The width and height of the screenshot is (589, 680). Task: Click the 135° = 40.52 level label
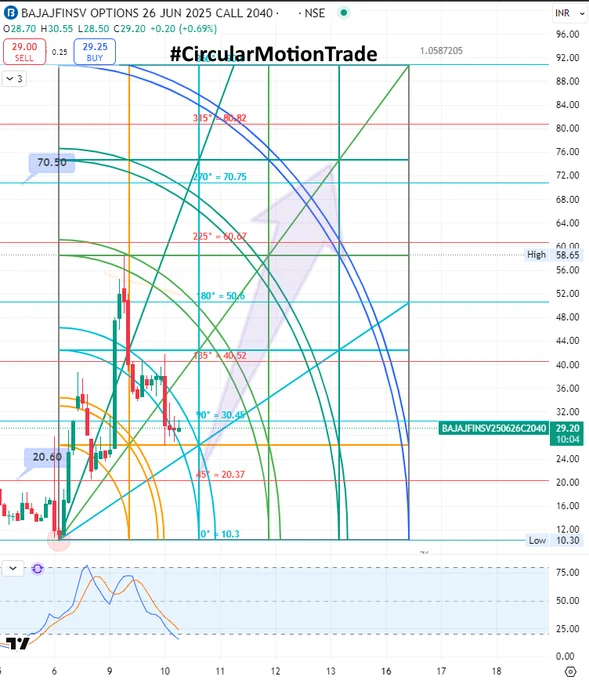[219, 356]
